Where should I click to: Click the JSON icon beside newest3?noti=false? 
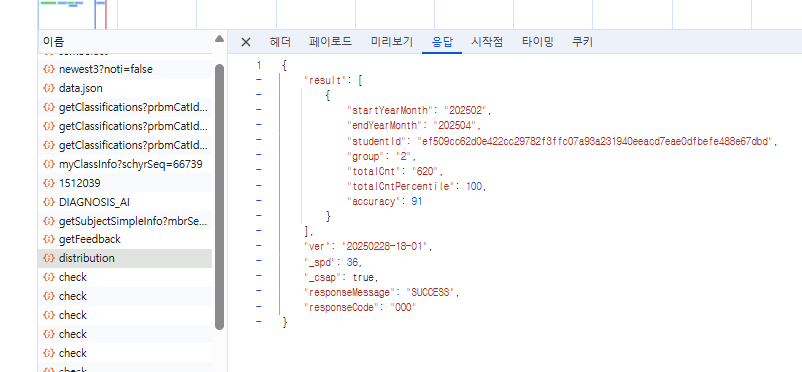49,69
